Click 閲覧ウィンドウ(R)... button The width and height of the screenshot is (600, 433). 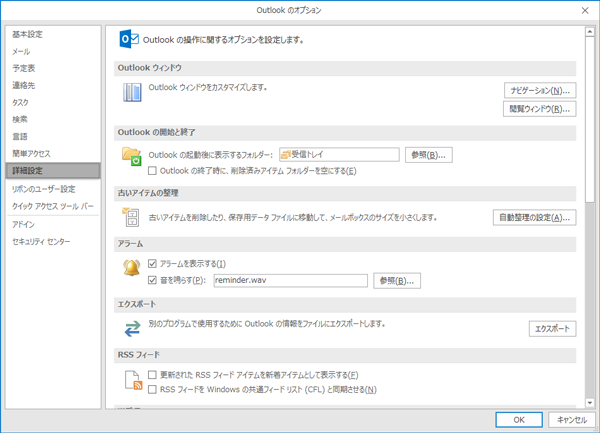tap(540, 109)
